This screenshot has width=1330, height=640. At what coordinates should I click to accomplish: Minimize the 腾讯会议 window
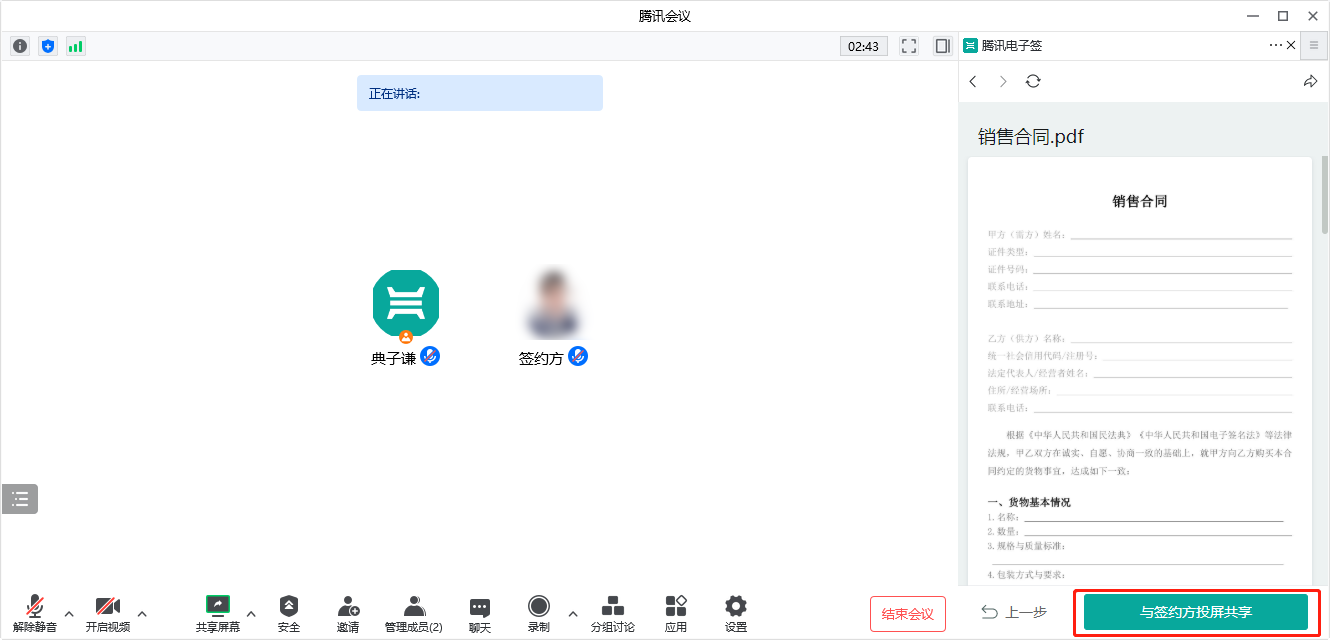click(x=1253, y=15)
